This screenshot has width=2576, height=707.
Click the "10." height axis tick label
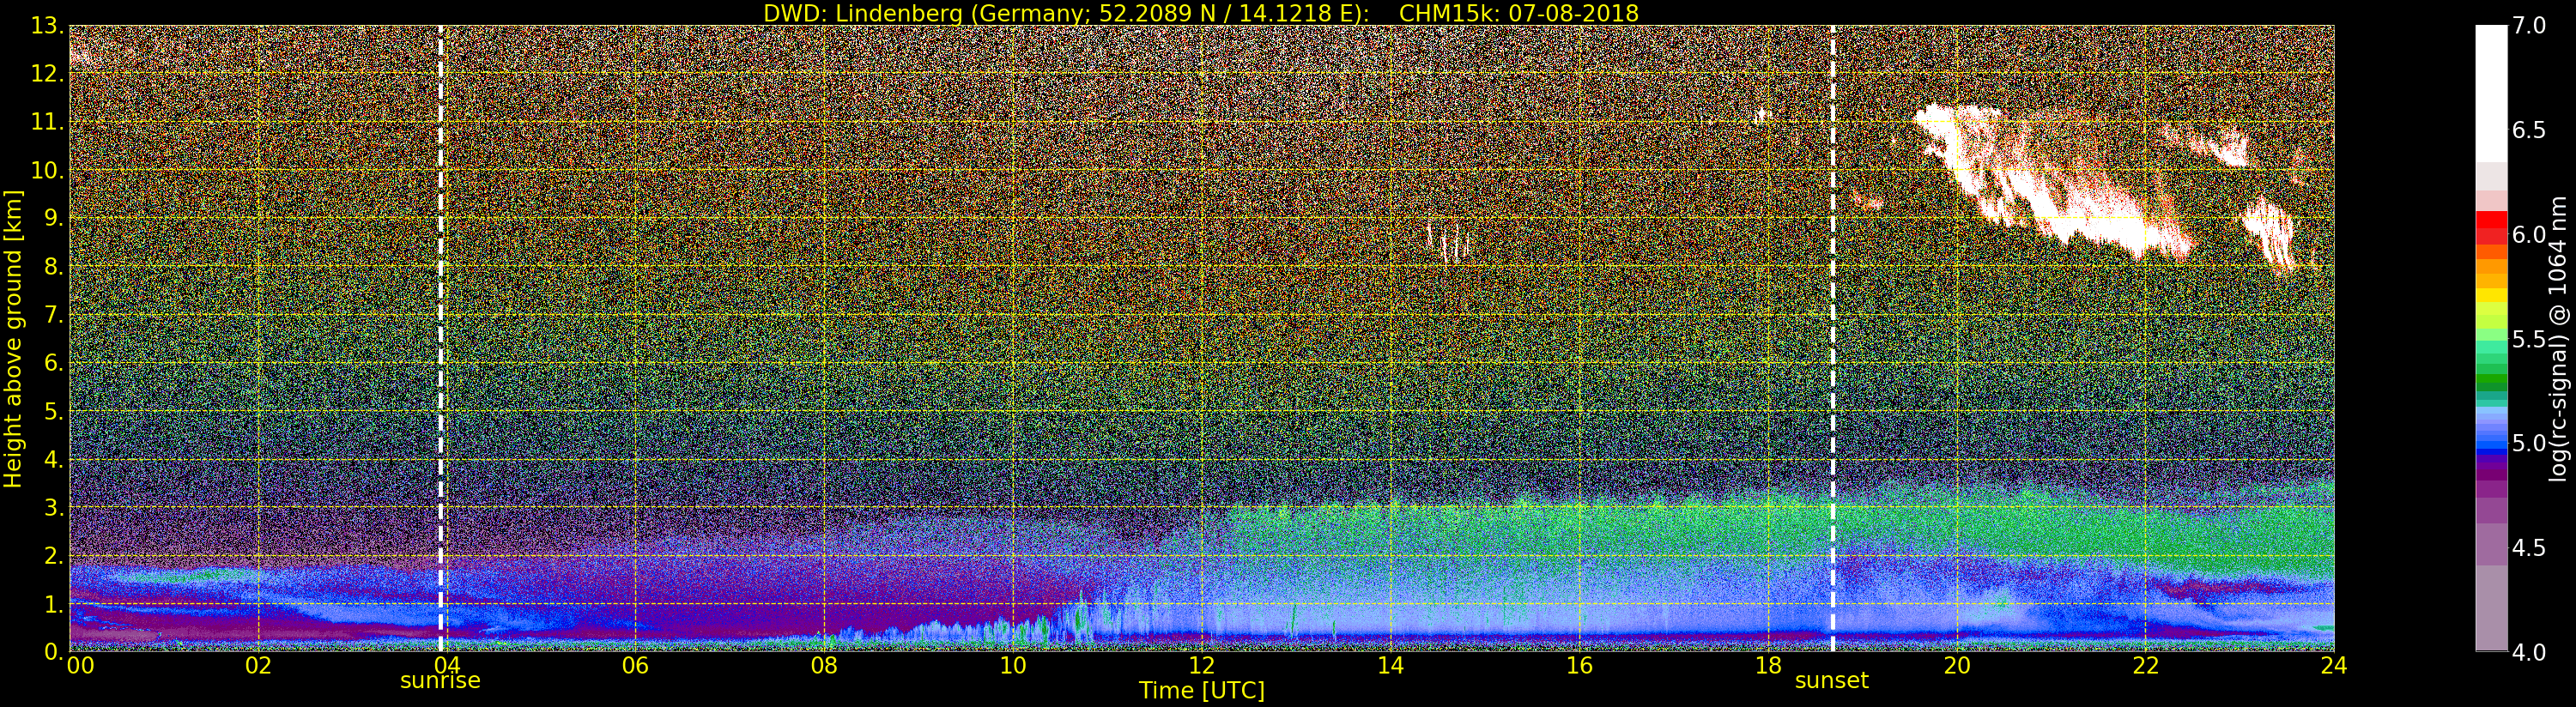coord(47,170)
